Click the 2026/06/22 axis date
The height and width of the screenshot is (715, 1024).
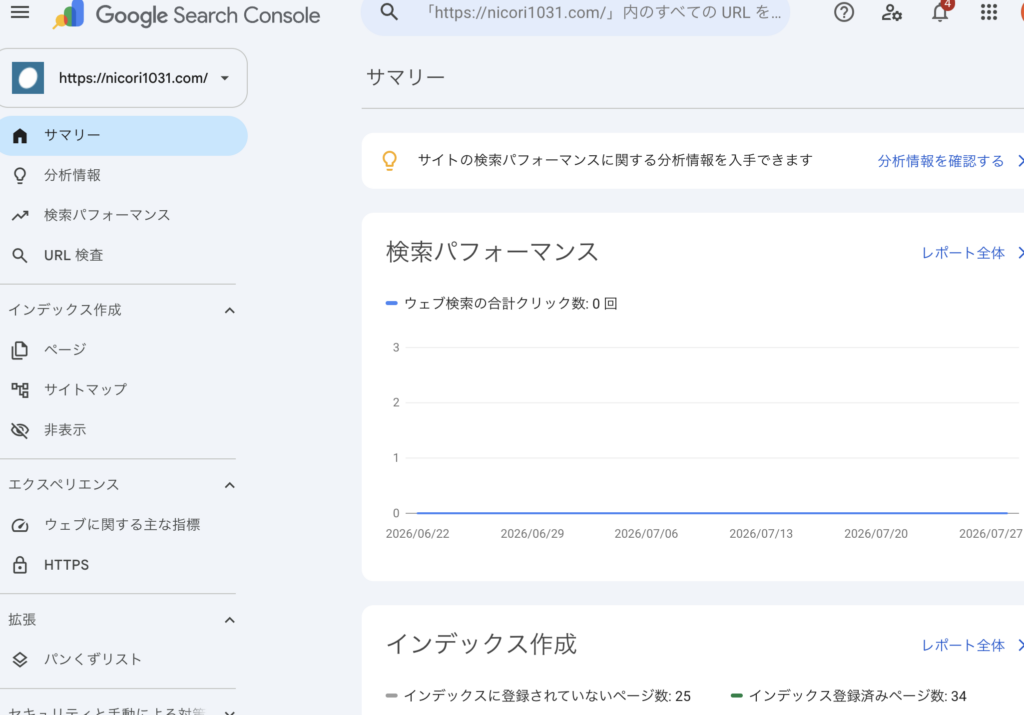[417, 533]
